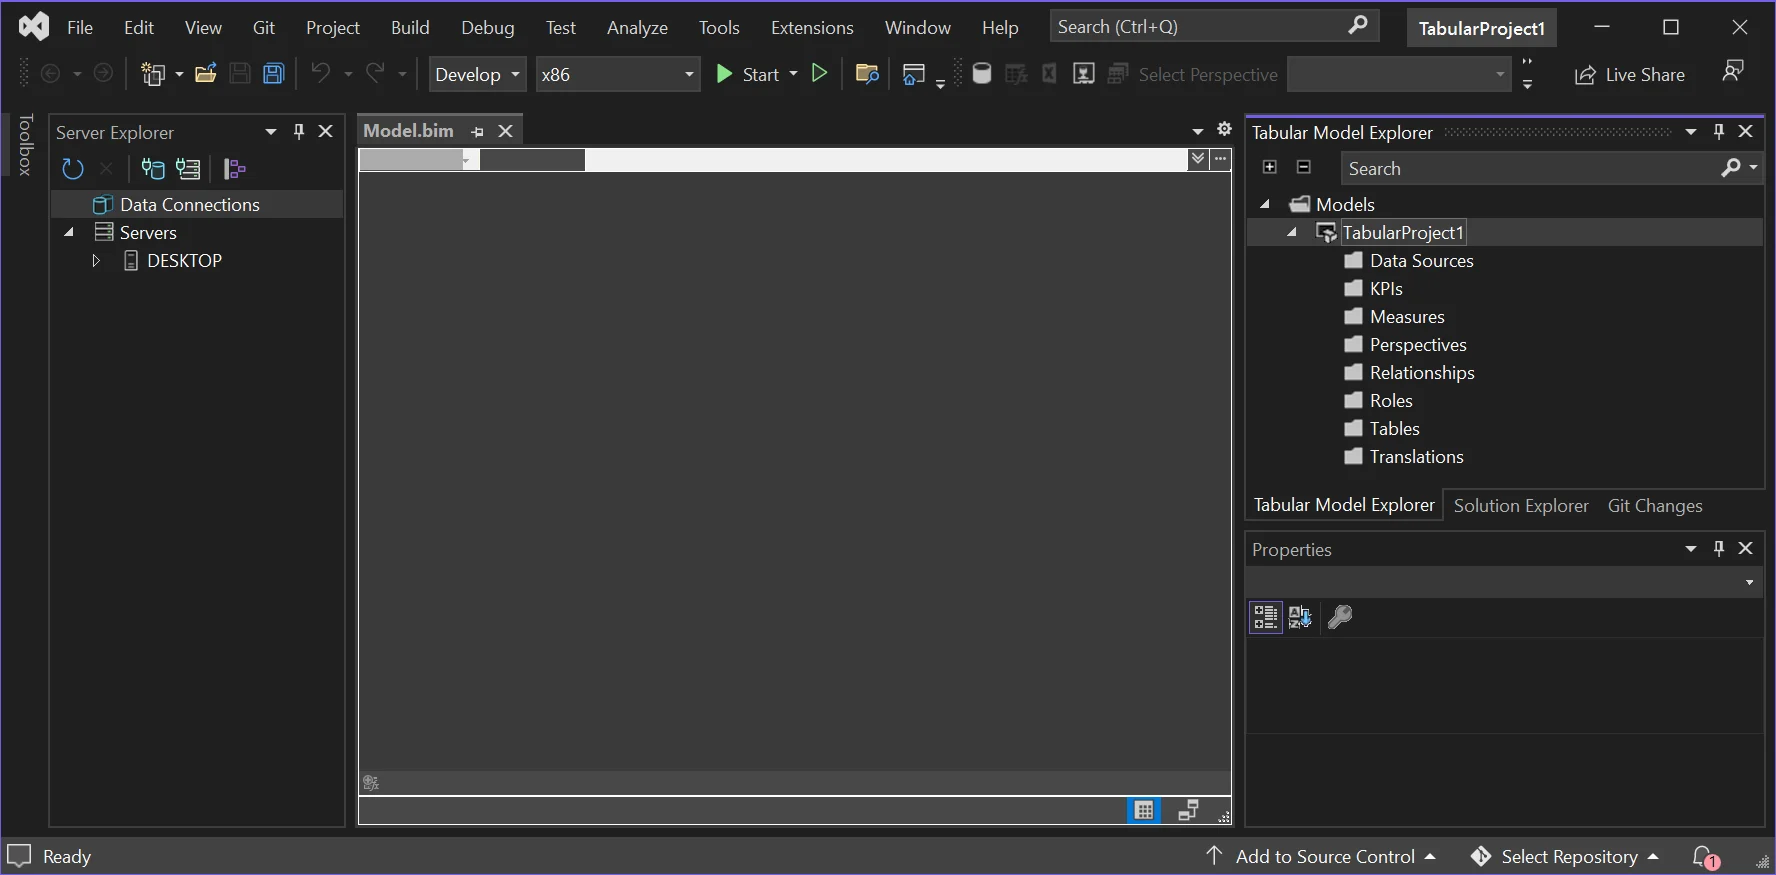This screenshot has height=875, width=1776.
Task: Open the vertical Toolbox tab
Action: click(26, 146)
